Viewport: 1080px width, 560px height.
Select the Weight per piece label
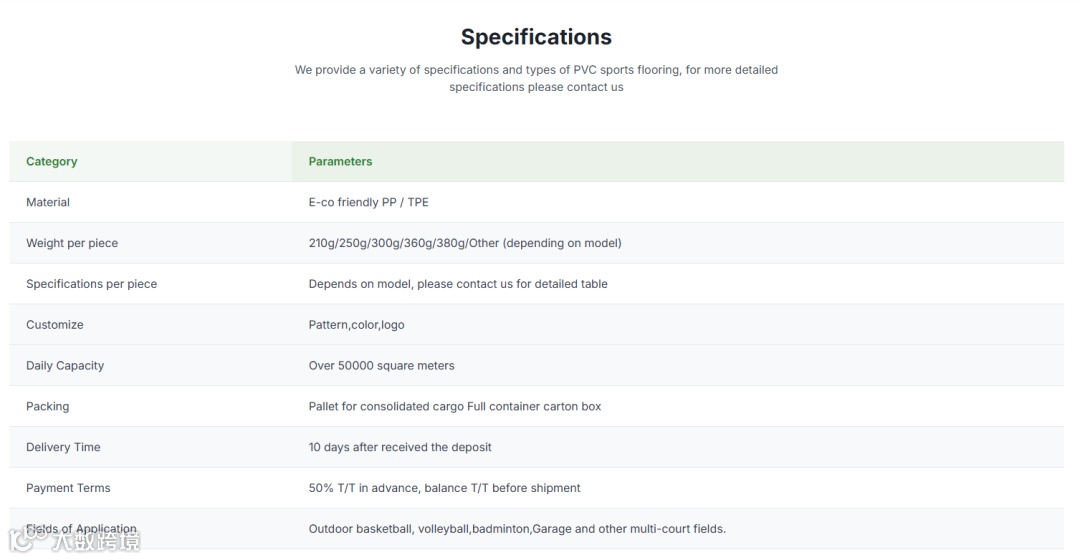72,243
